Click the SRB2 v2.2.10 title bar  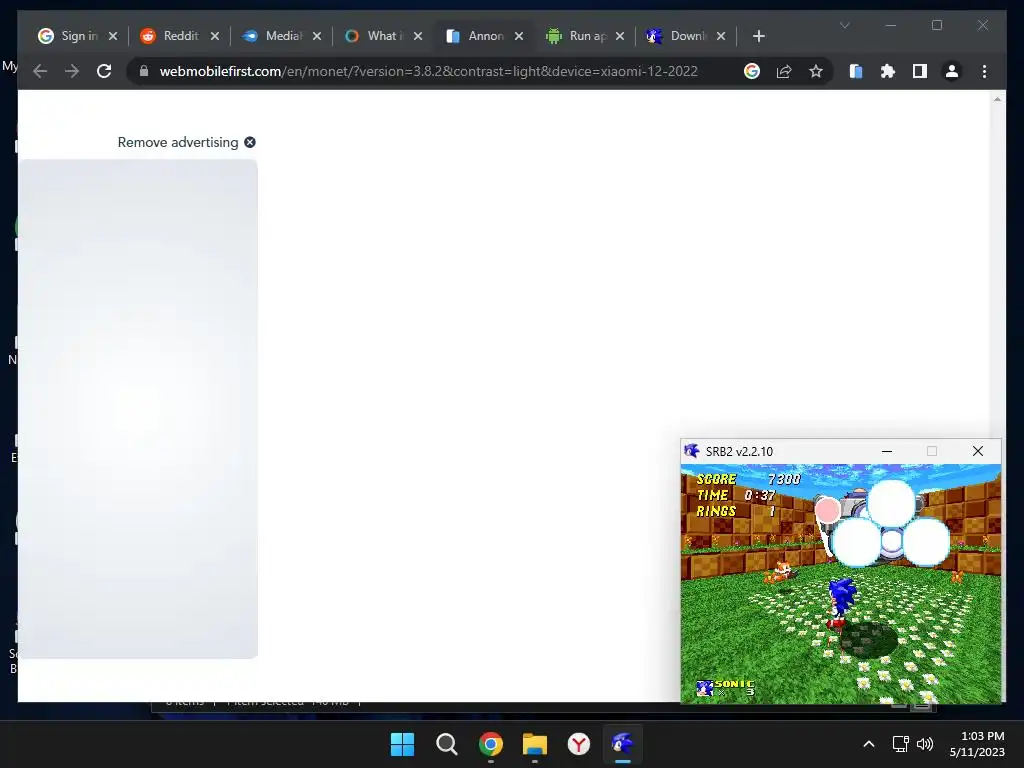coord(840,451)
